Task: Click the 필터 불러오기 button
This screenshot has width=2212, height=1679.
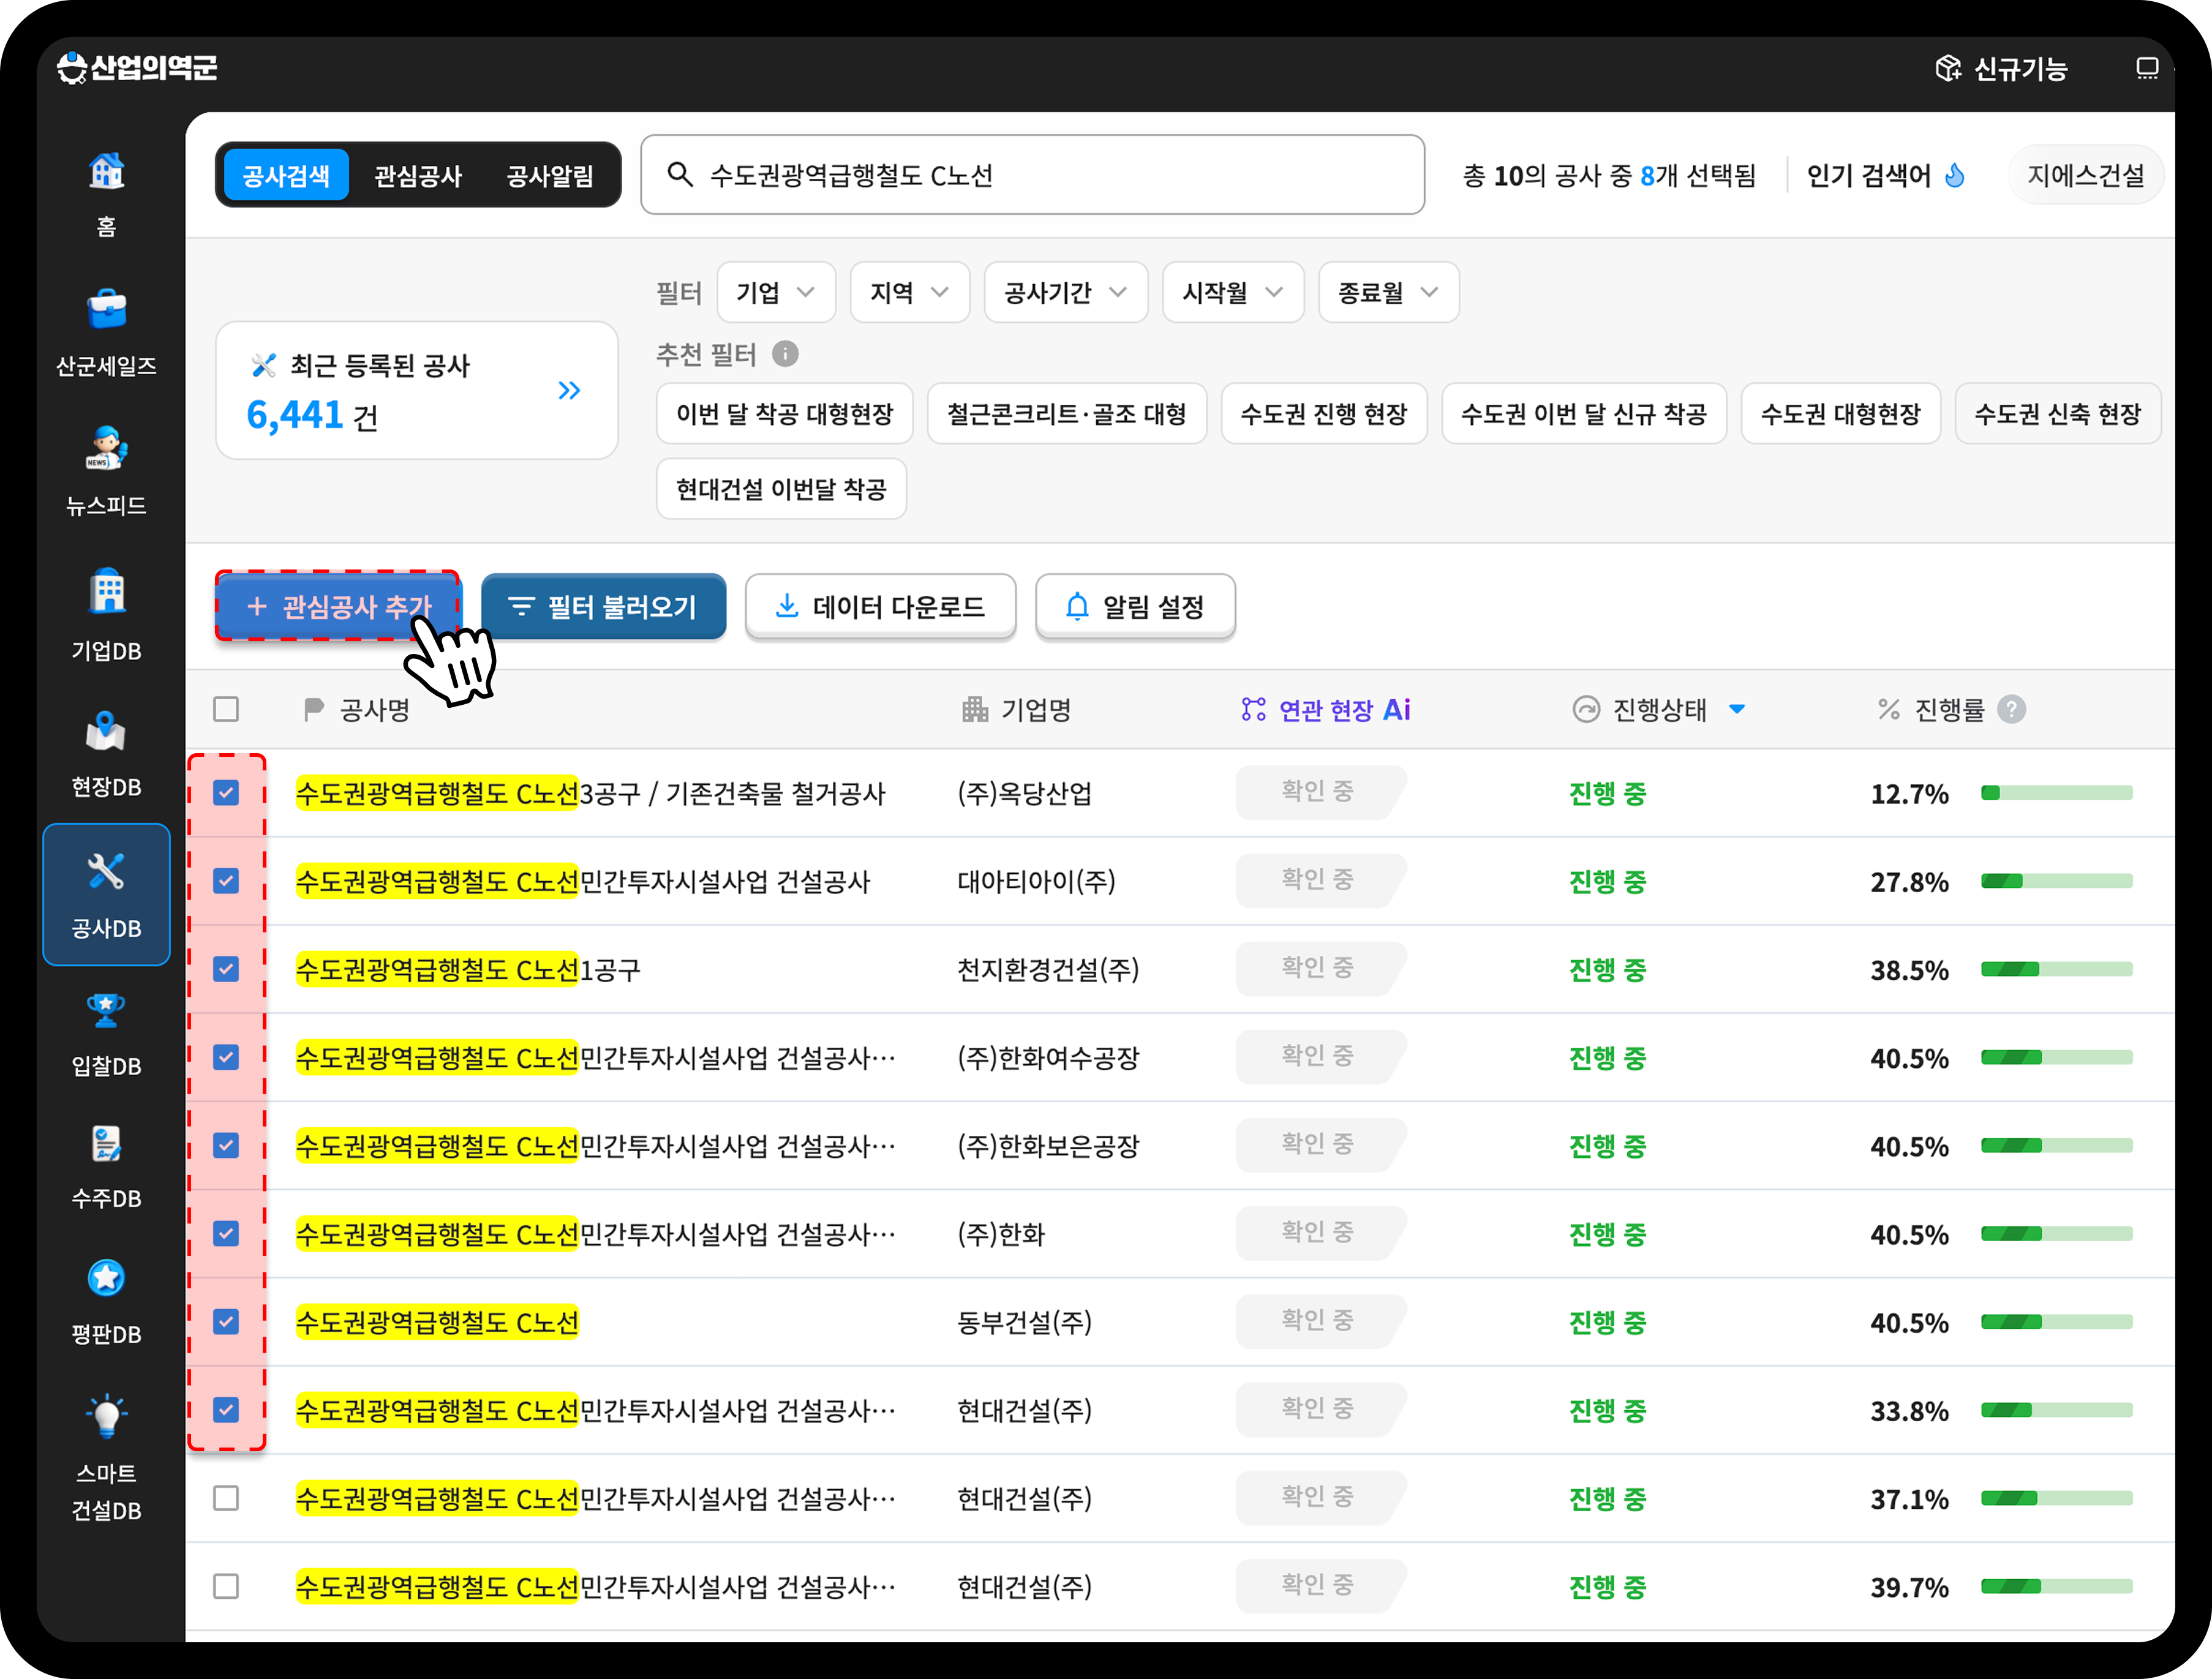Action: tap(604, 606)
